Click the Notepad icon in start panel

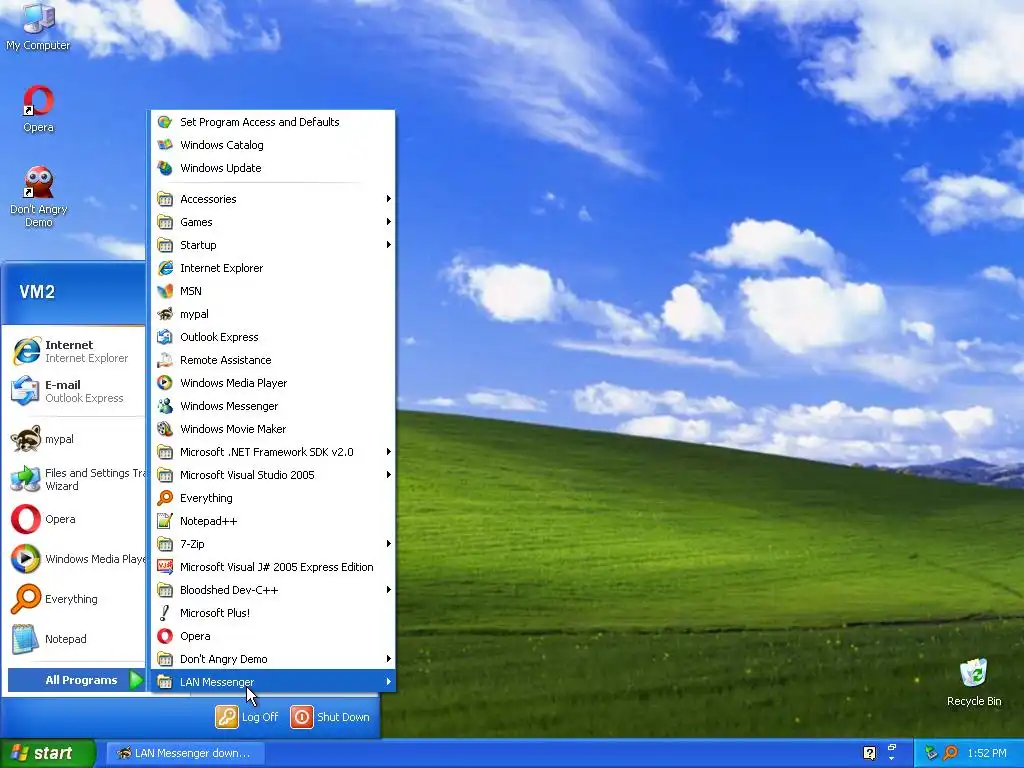coord(25,639)
